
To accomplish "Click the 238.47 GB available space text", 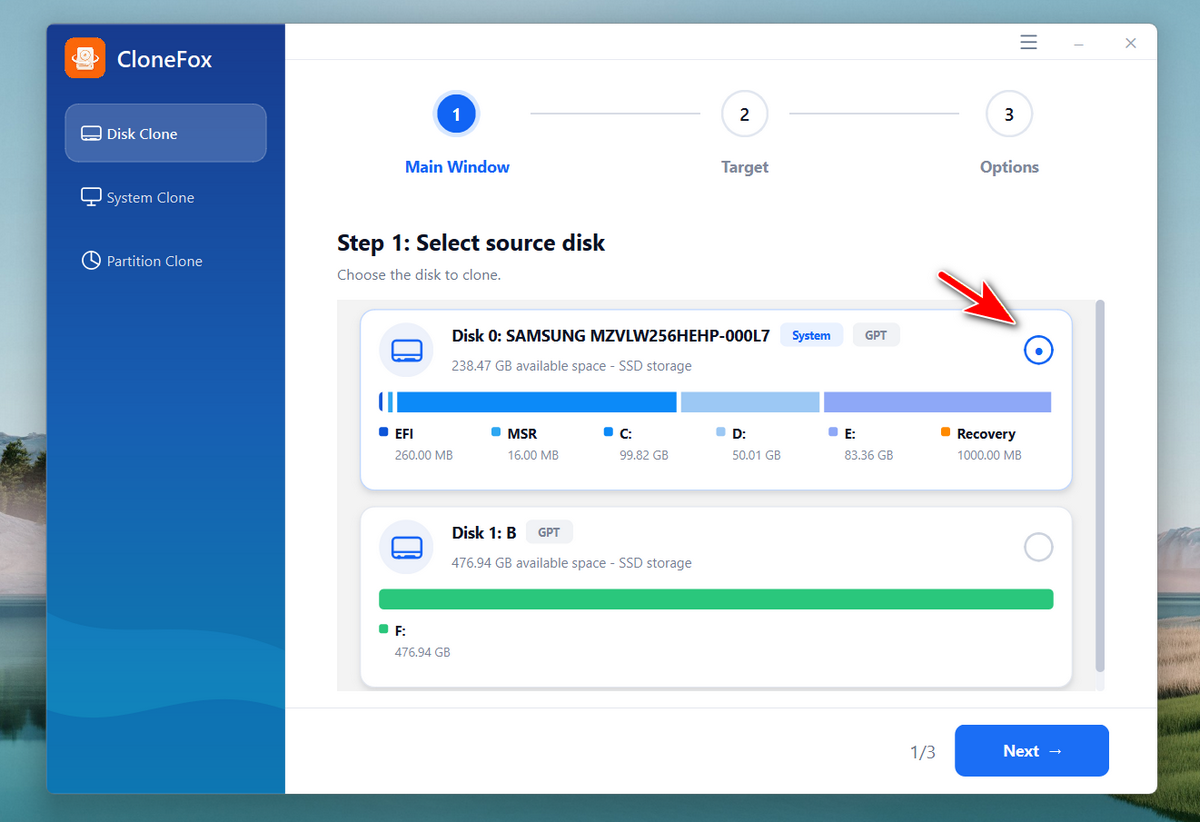I will 571,366.
